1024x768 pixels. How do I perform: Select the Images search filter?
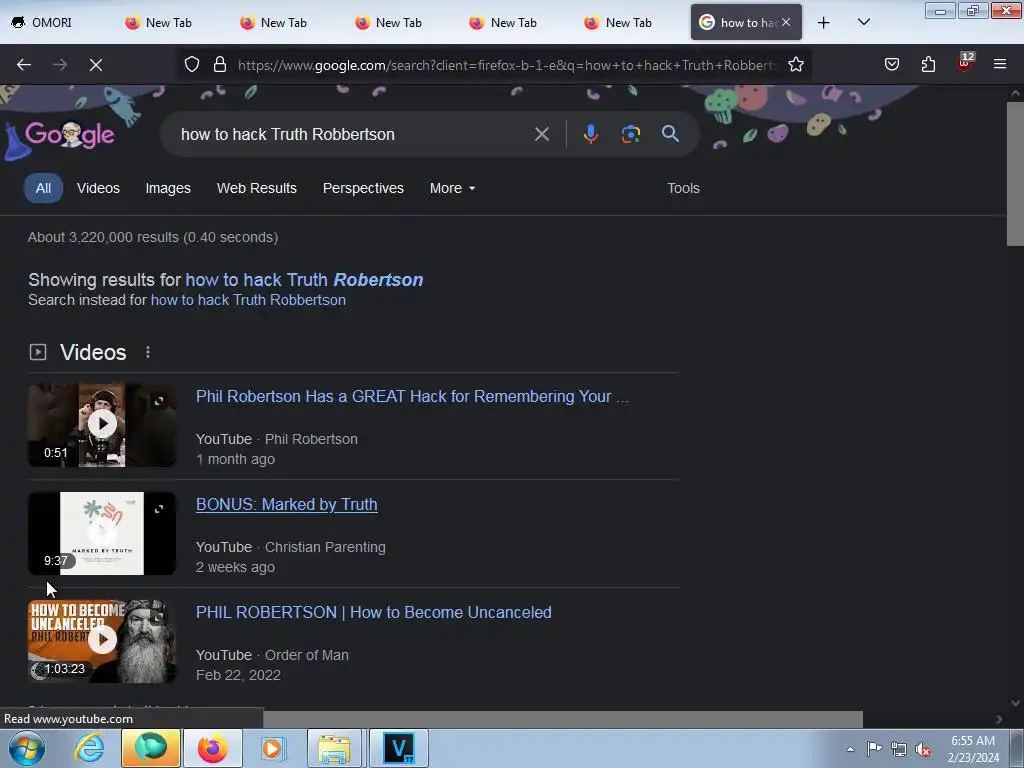click(168, 188)
